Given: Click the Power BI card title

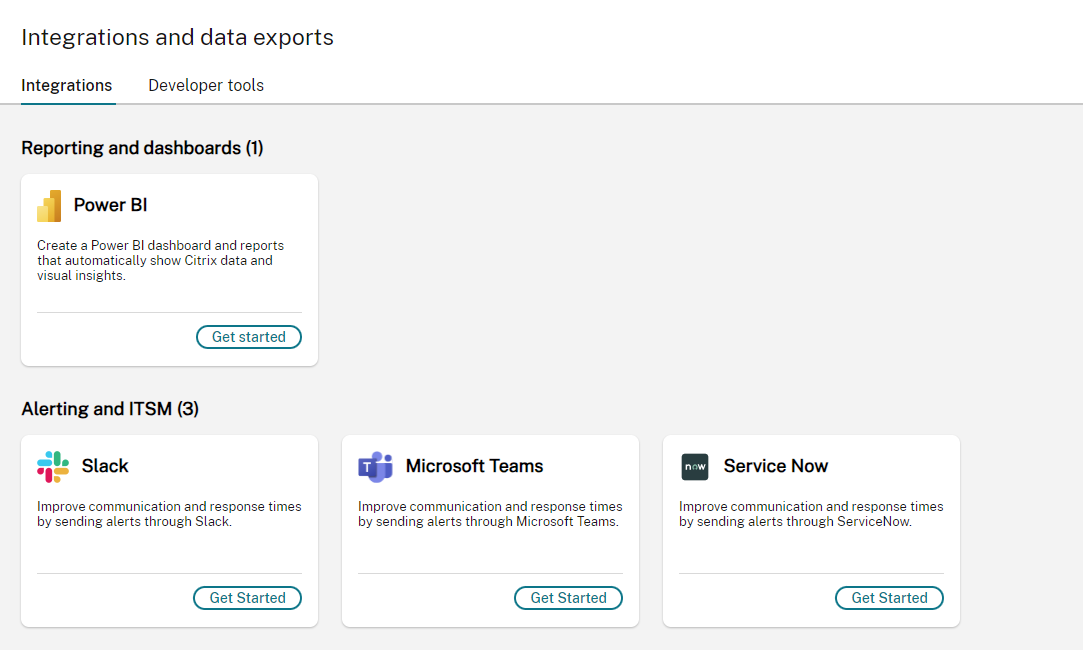Looking at the screenshot, I should (x=110, y=205).
